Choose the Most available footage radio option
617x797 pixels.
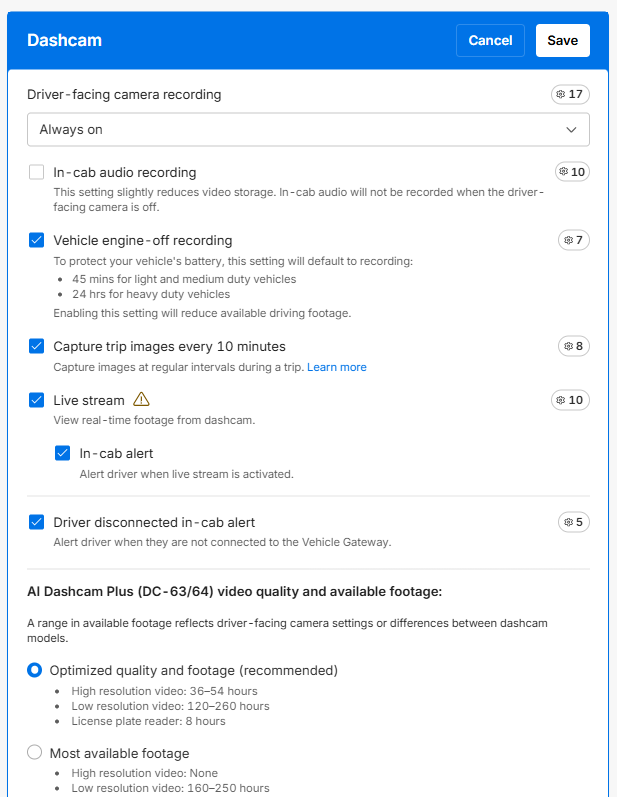coord(35,753)
